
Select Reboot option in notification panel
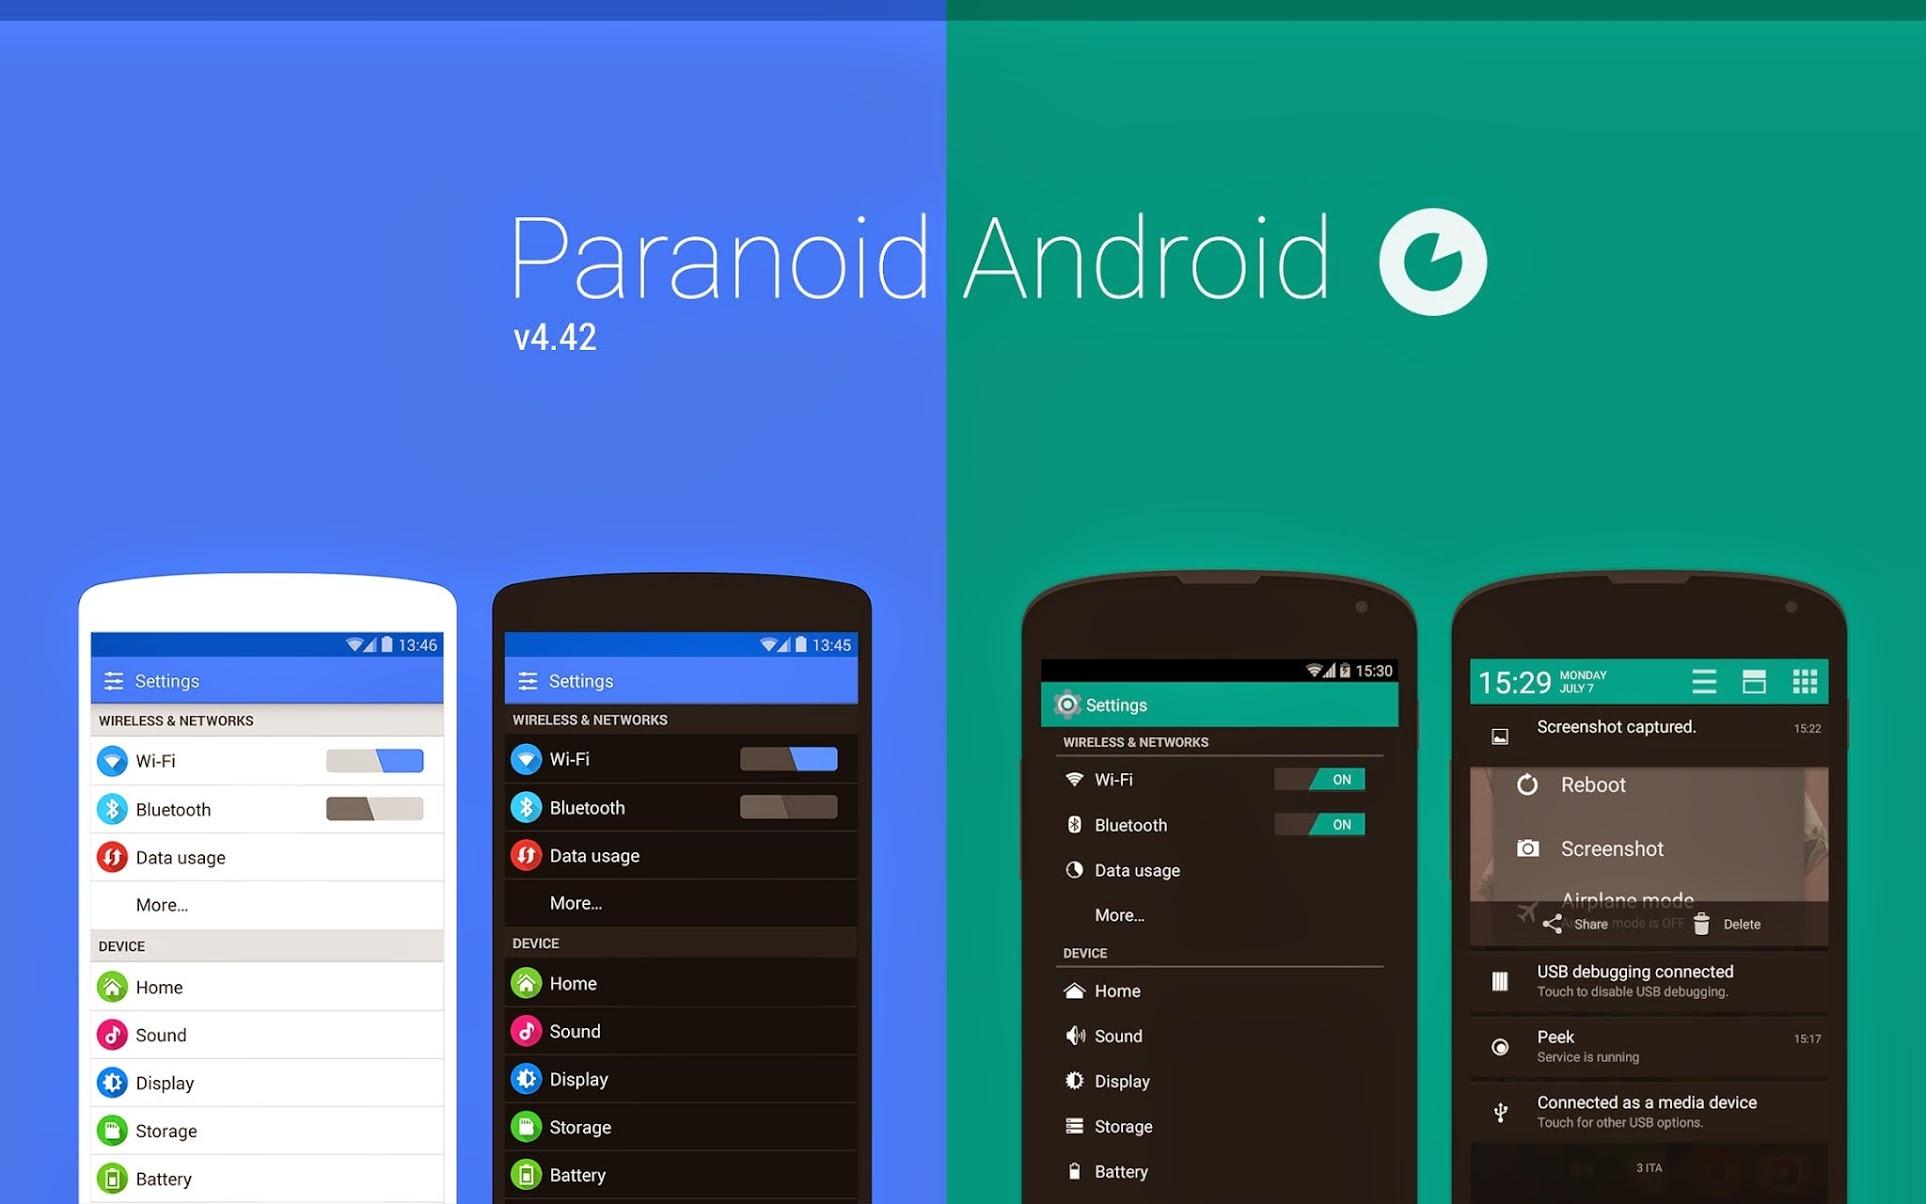pos(1590,785)
